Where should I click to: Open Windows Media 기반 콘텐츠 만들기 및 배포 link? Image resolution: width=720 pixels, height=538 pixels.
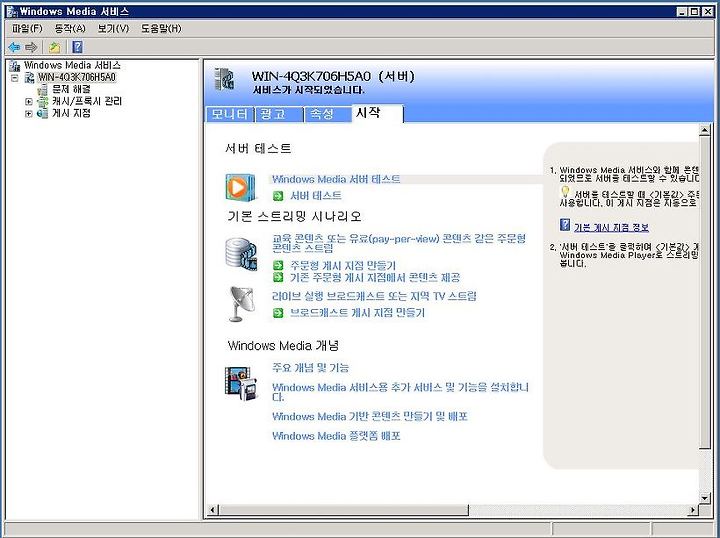point(370,416)
